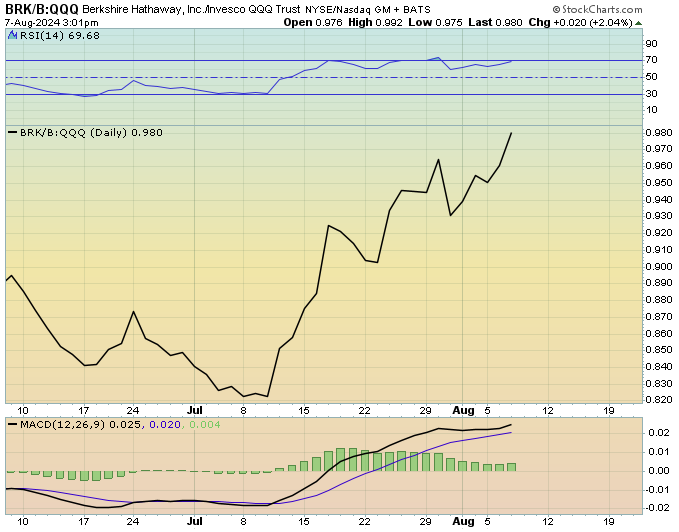Click the 0.940 price axis label
Viewport: 679px width, 532px height.
(659, 200)
